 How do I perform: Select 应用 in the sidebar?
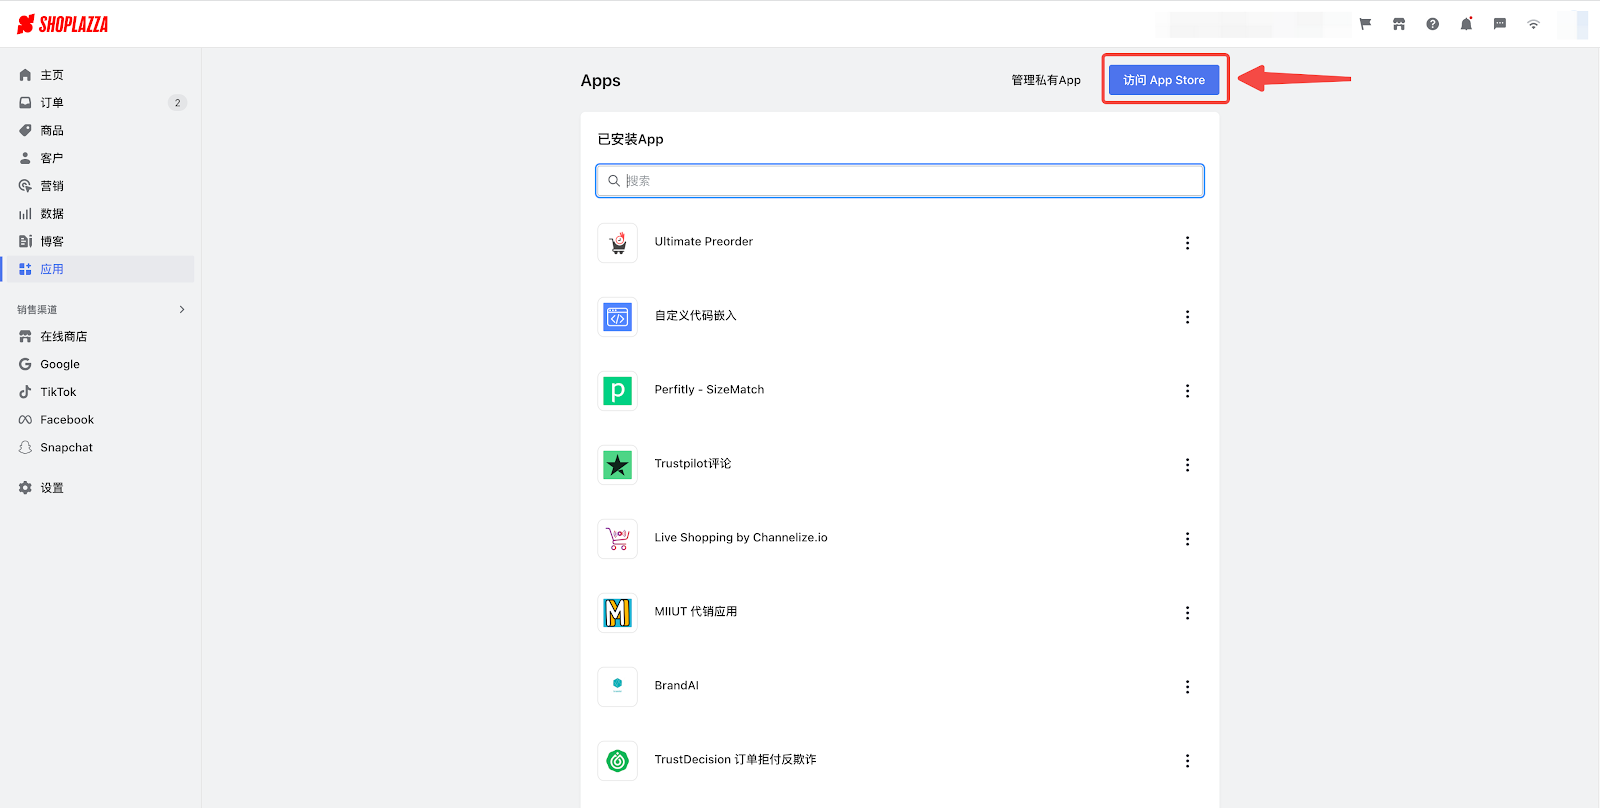pos(98,269)
